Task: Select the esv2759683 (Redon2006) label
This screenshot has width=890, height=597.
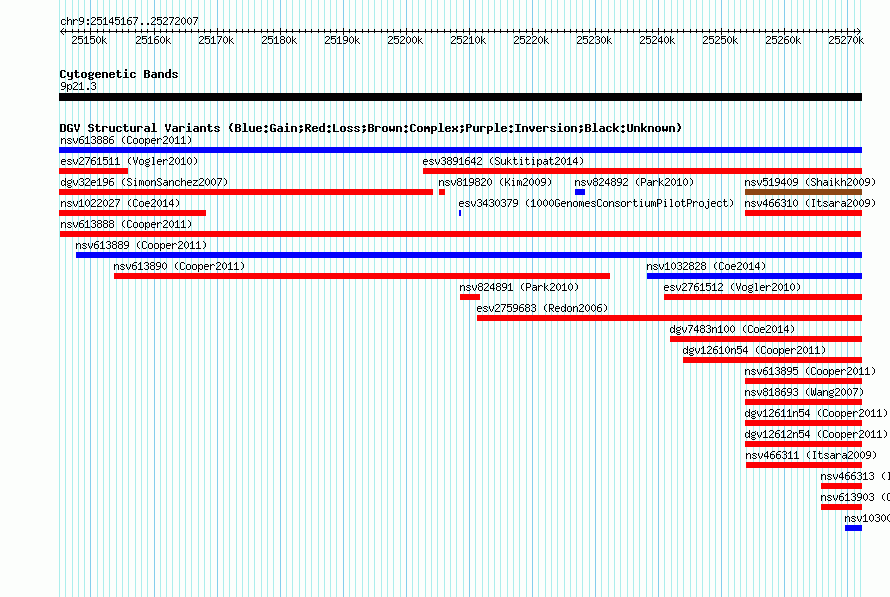Action: [542, 308]
